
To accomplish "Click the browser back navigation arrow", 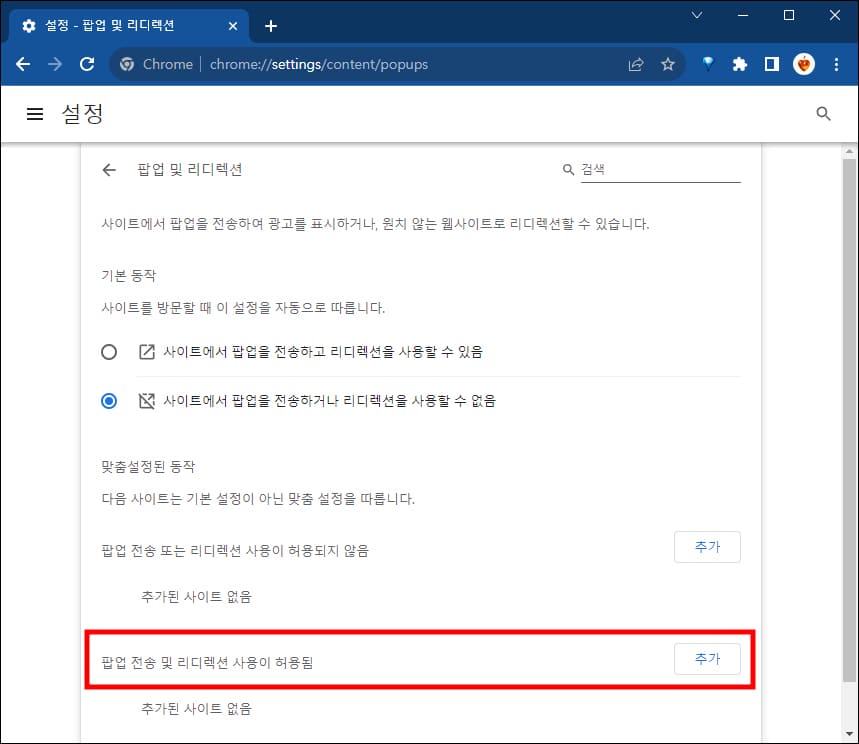I will (22, 63).
